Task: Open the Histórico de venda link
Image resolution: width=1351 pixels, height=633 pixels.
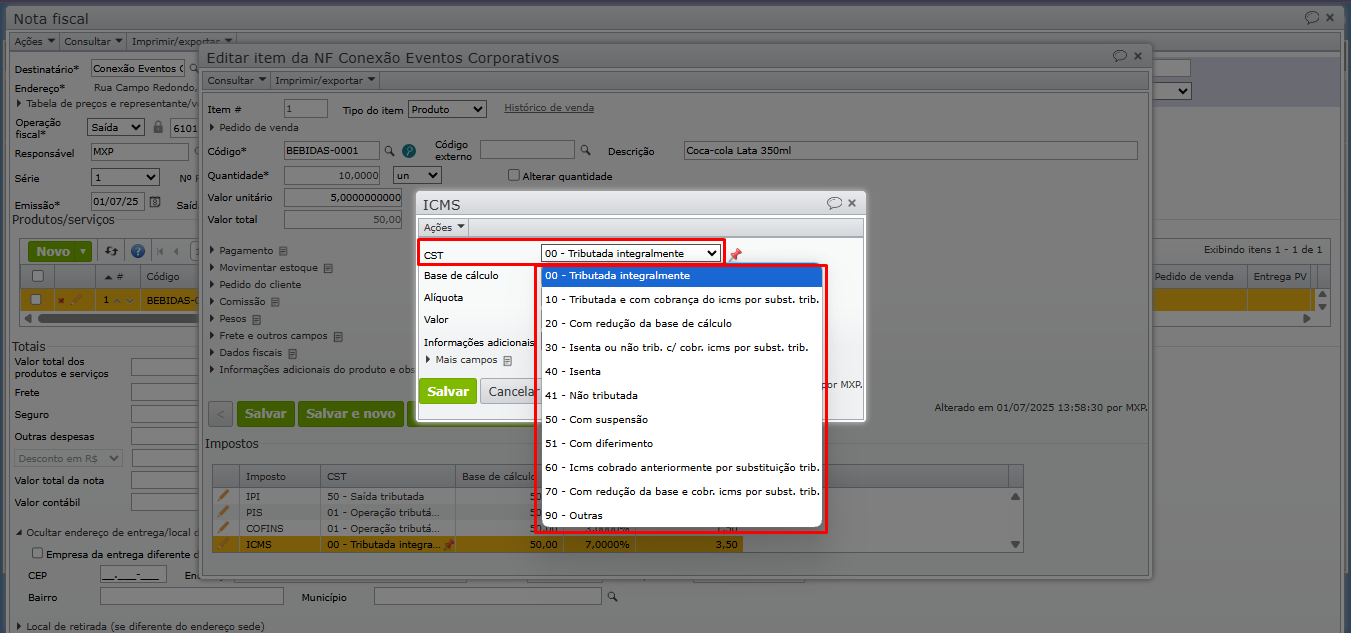Action: (x=549, y=108)
